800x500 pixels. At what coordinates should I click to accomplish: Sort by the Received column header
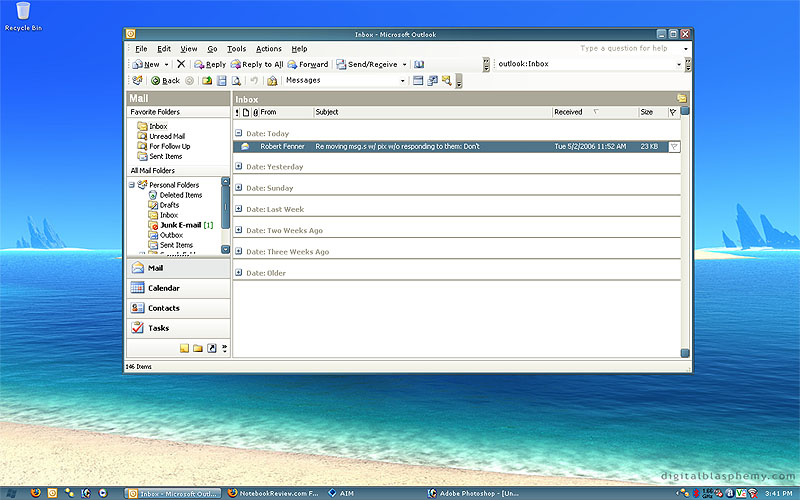click(595, 112)
